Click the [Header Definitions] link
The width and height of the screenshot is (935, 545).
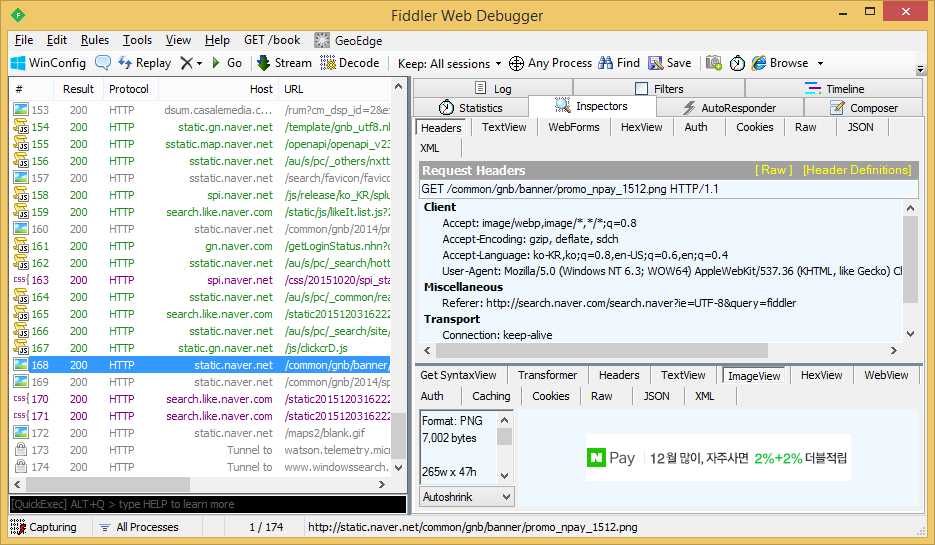pos(857,170)
